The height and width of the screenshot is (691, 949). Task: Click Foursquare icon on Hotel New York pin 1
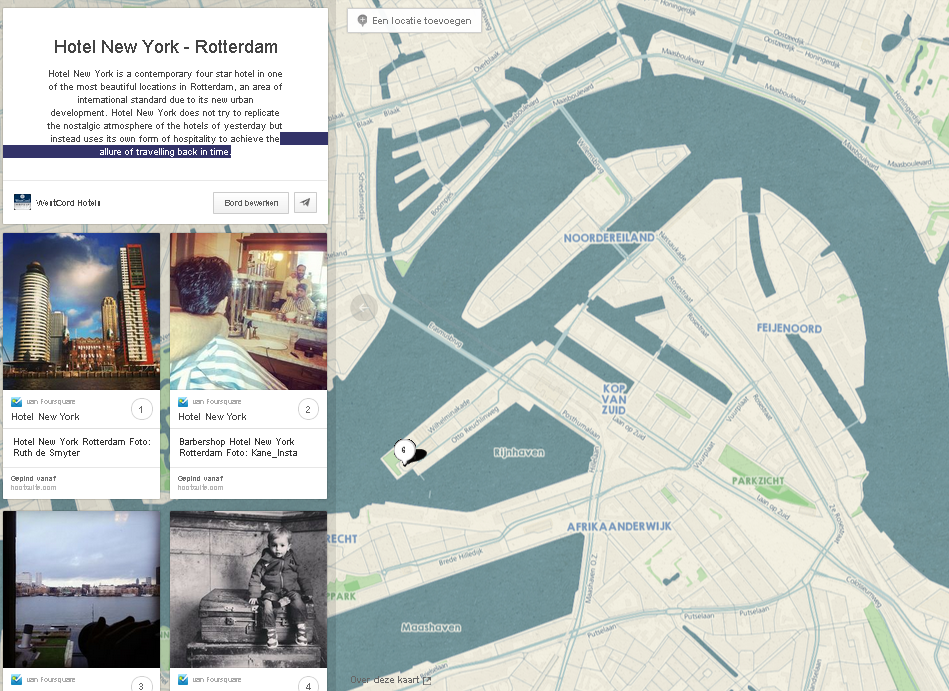pyautogui.click(x=16, y=402)
